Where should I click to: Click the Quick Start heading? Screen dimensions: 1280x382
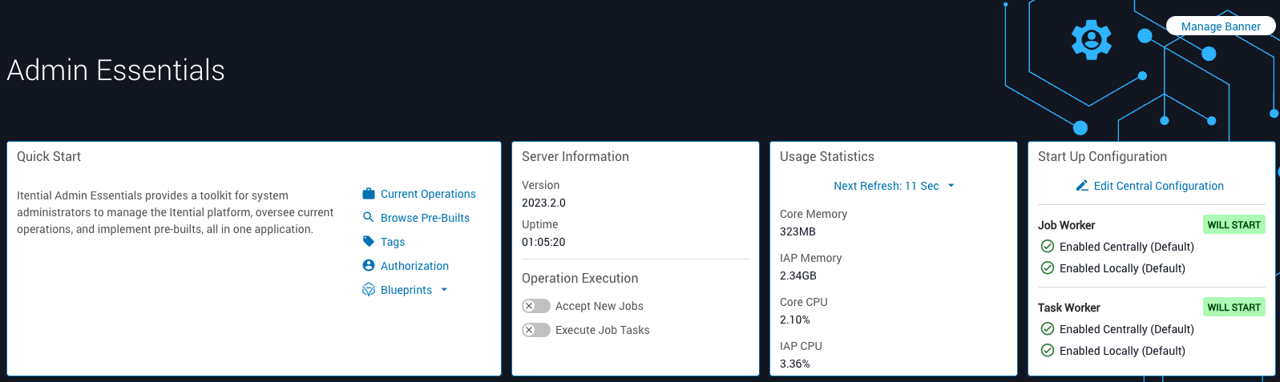coord(49,157)
